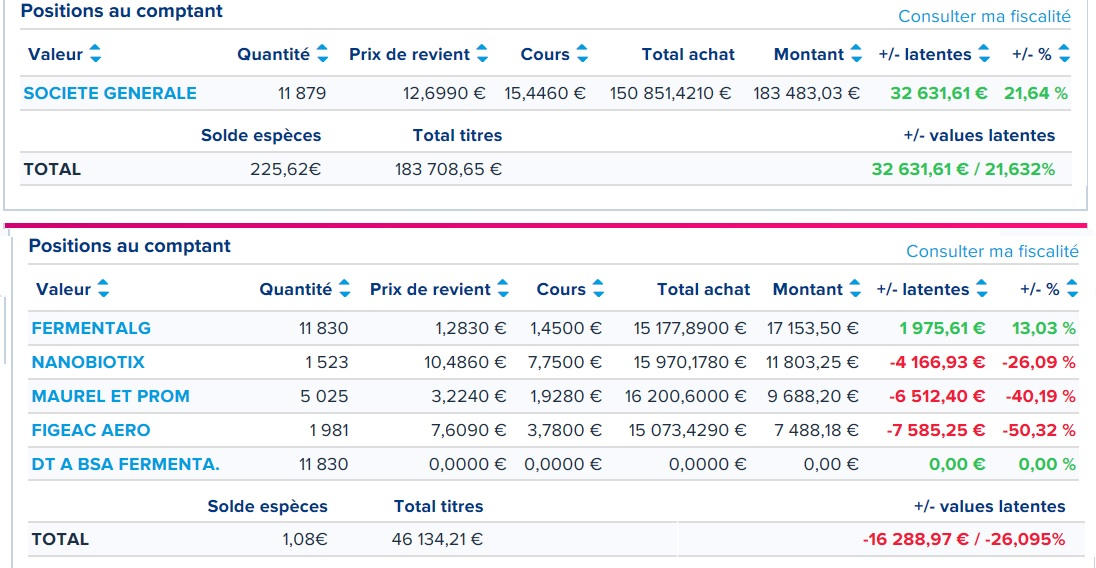Select Société Générale price 15,4460 €
Image resolution: width=1096 pixels, height=568 pixels.
(545, 93)
